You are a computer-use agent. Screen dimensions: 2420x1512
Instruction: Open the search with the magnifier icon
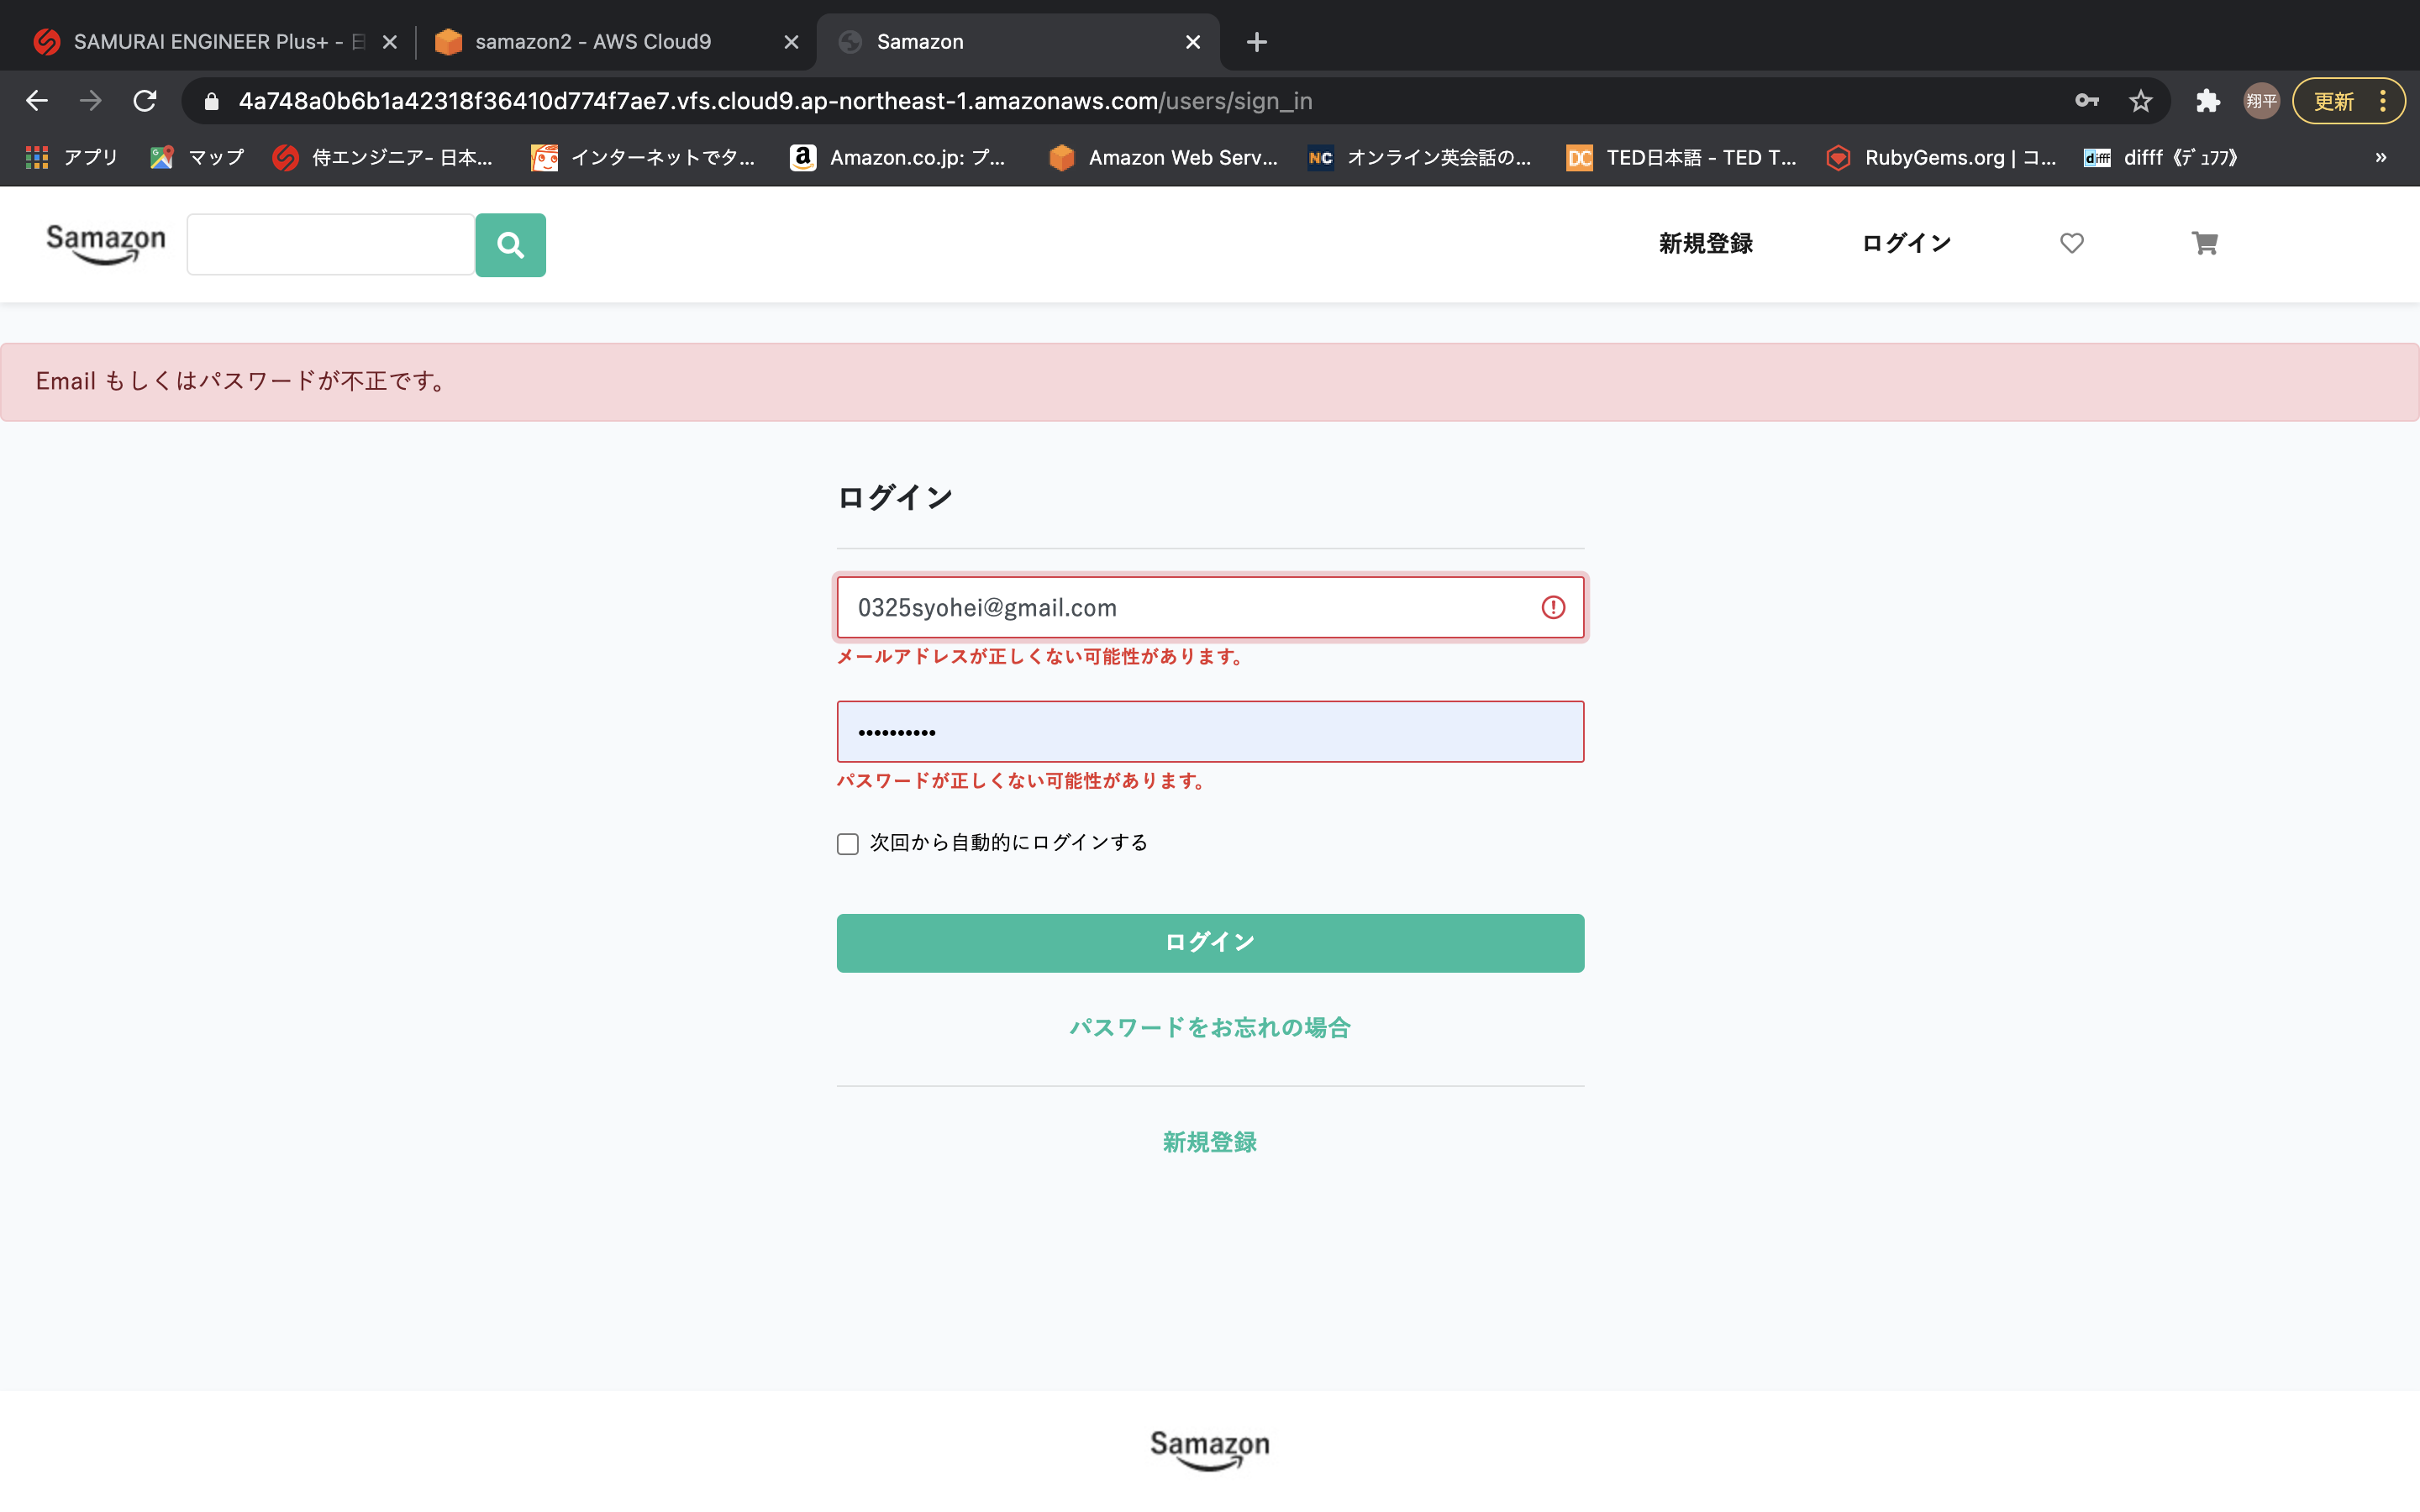pos(511,244)
